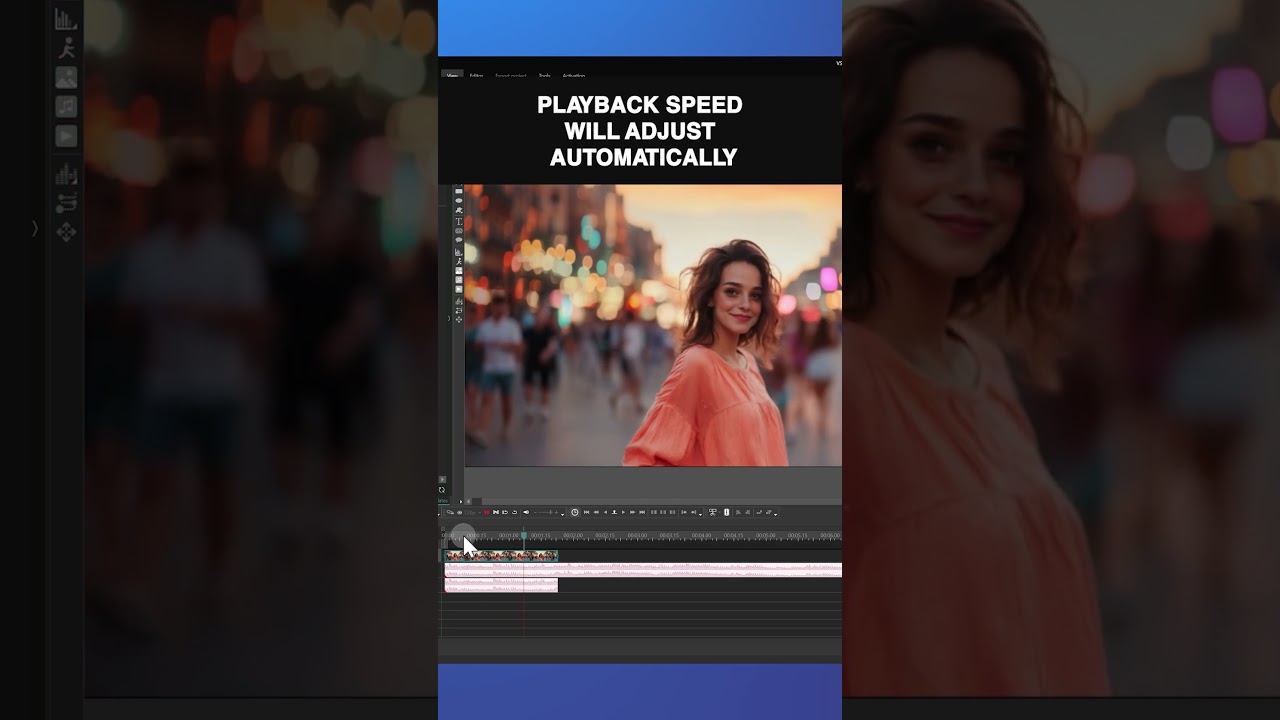
Task: Select the teal playhead marker
Action: 524,536
